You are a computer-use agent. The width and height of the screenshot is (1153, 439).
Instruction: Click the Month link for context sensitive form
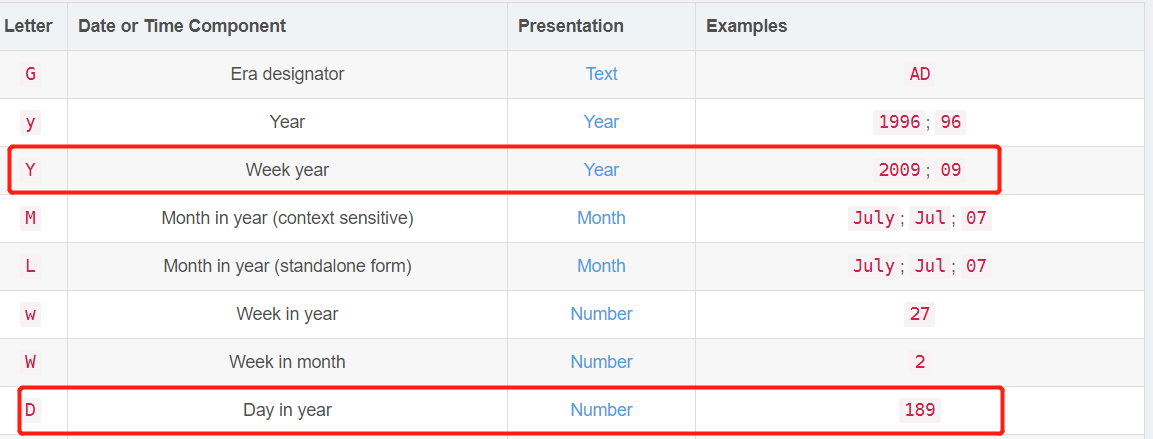point(601,218)
